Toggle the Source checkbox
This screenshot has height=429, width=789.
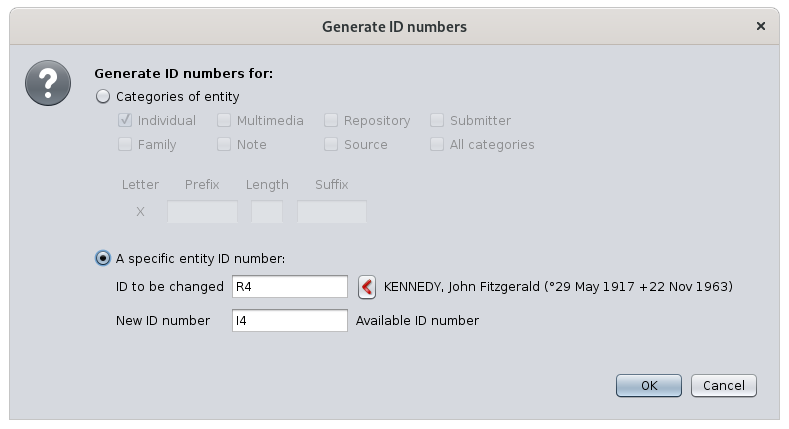331,144
